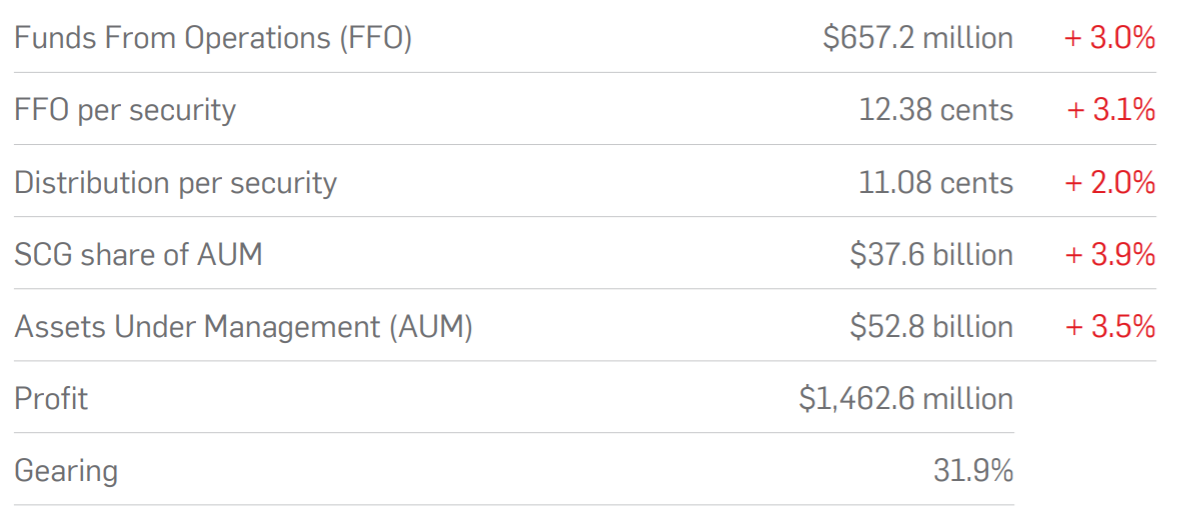Select the 11.08 cents distribution value
This screenshot has width=1177, height=519.
(x=936, y=183)
